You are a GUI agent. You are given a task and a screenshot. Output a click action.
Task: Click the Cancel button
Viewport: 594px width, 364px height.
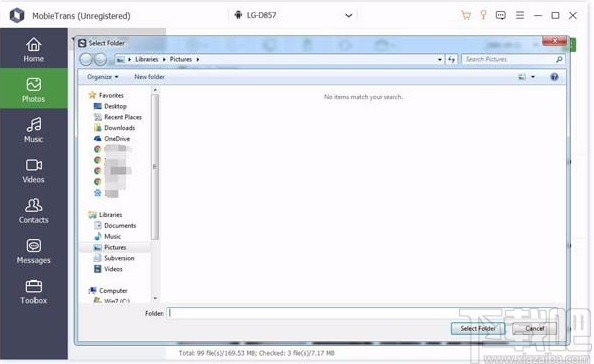pyautogui.click(x=535, y=329)
